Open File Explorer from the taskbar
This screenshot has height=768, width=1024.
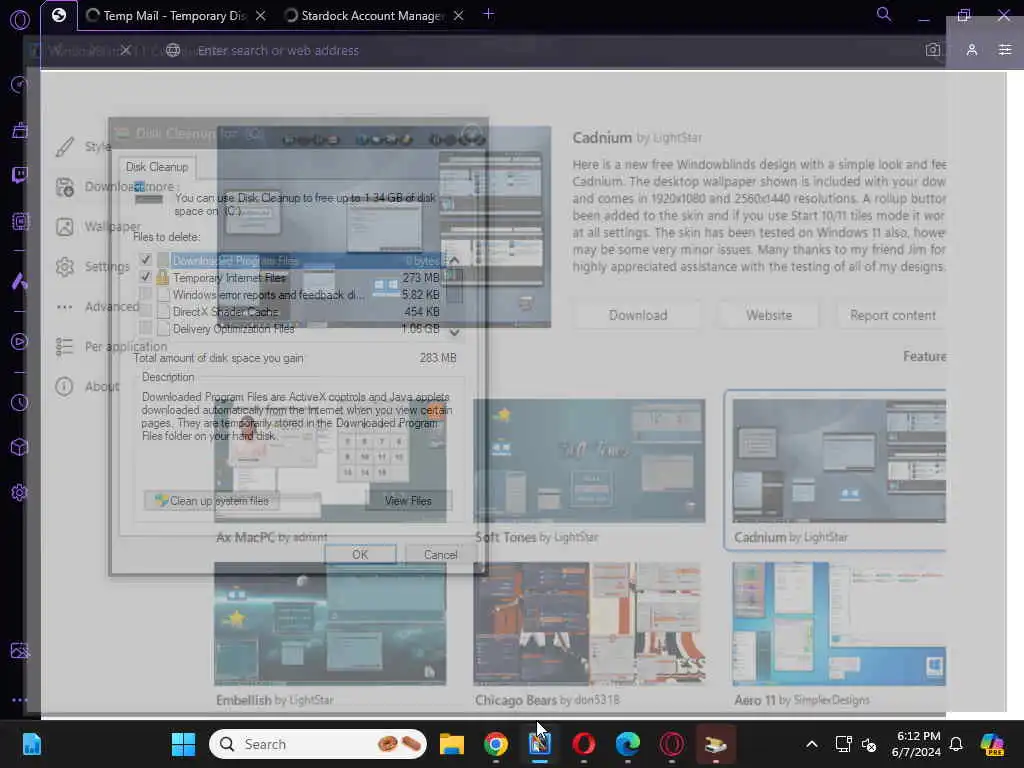pos(452,744)
